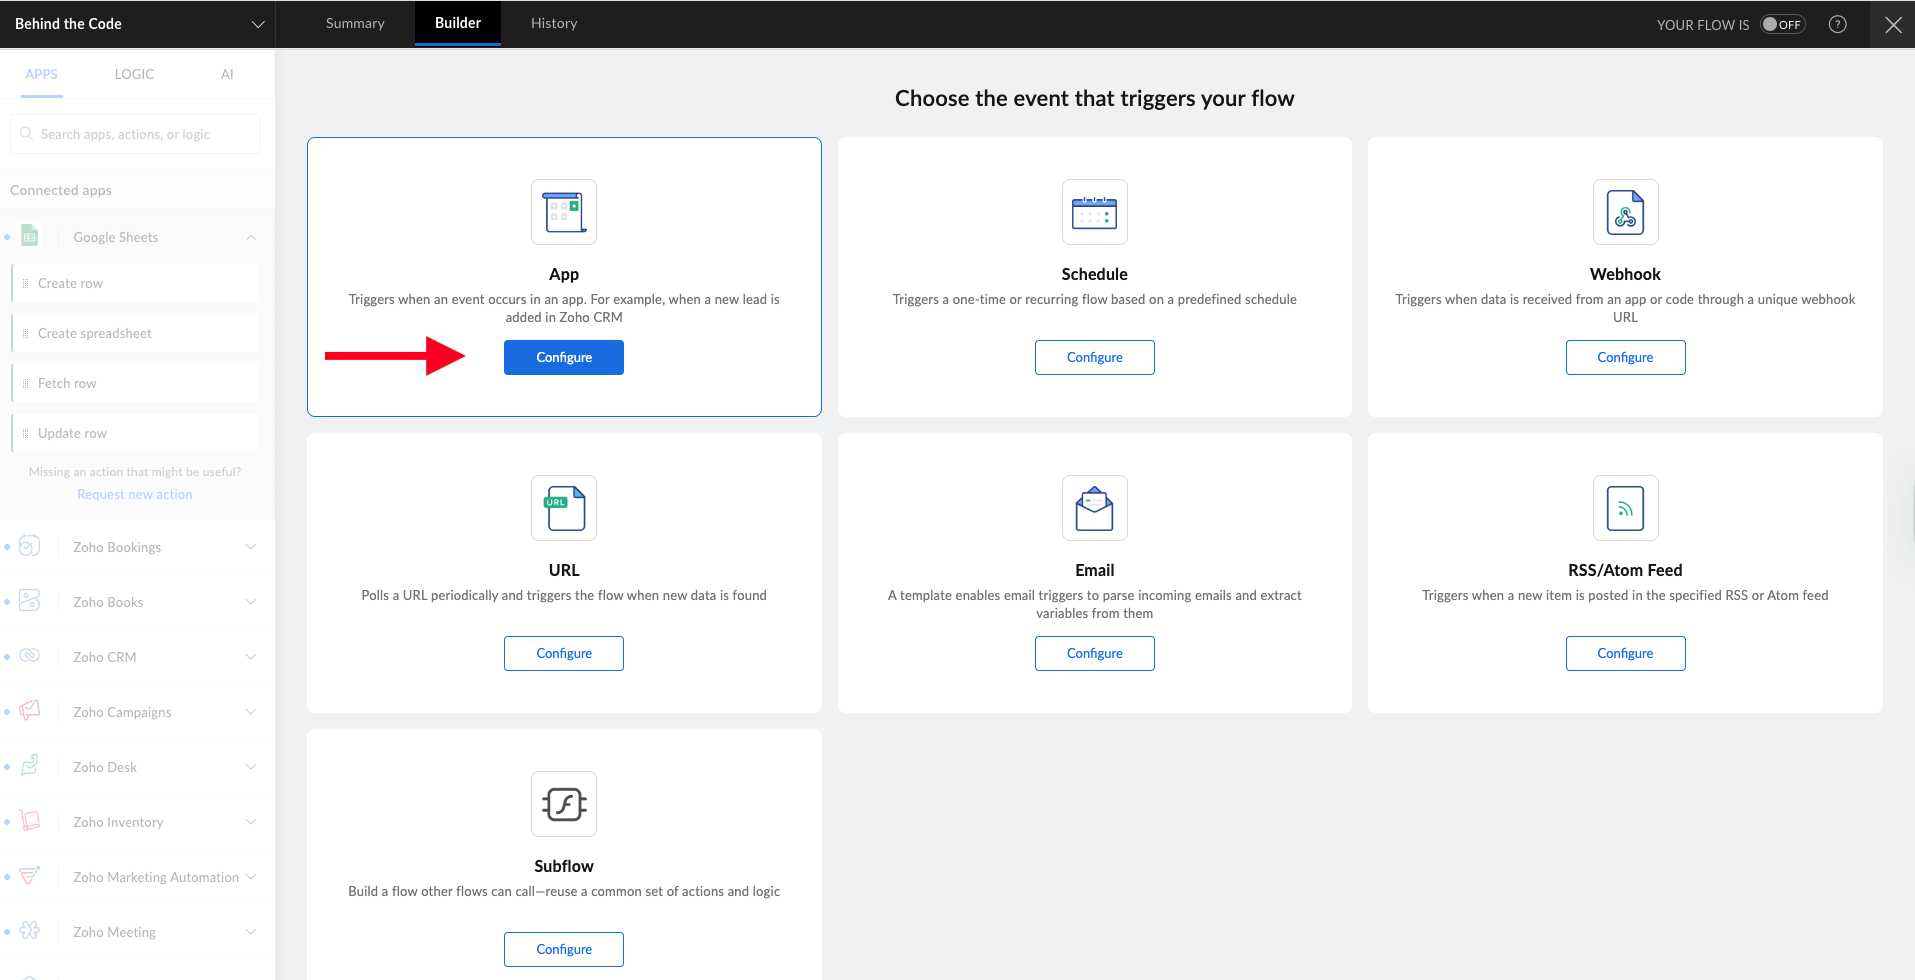This screenshot has height=980, width=1915.
Task: Toggle the flow ON/OFF switch
Action: [x=1782, y=25]
